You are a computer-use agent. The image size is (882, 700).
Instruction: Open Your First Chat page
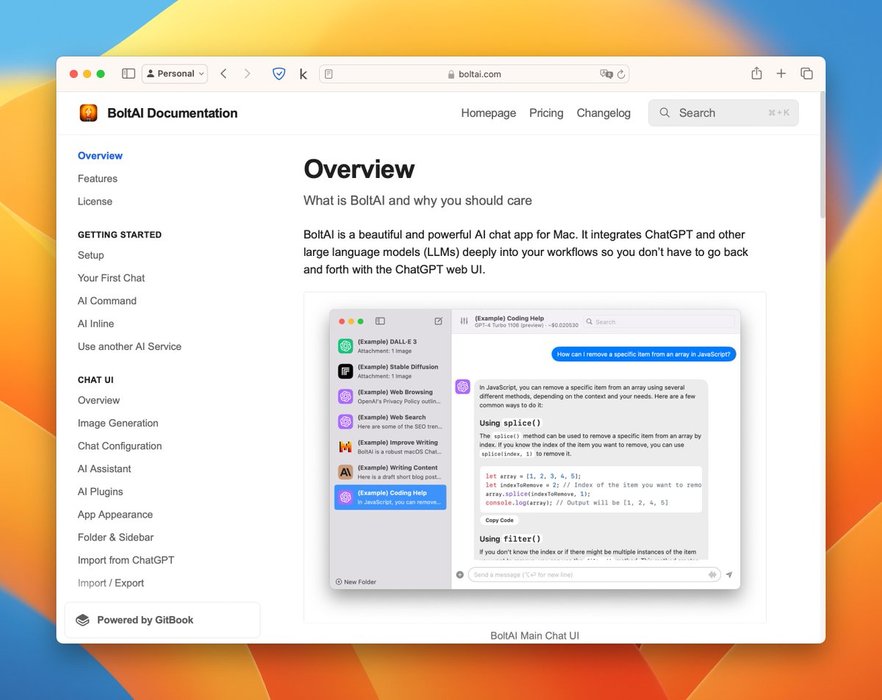(x=111, y=278)
